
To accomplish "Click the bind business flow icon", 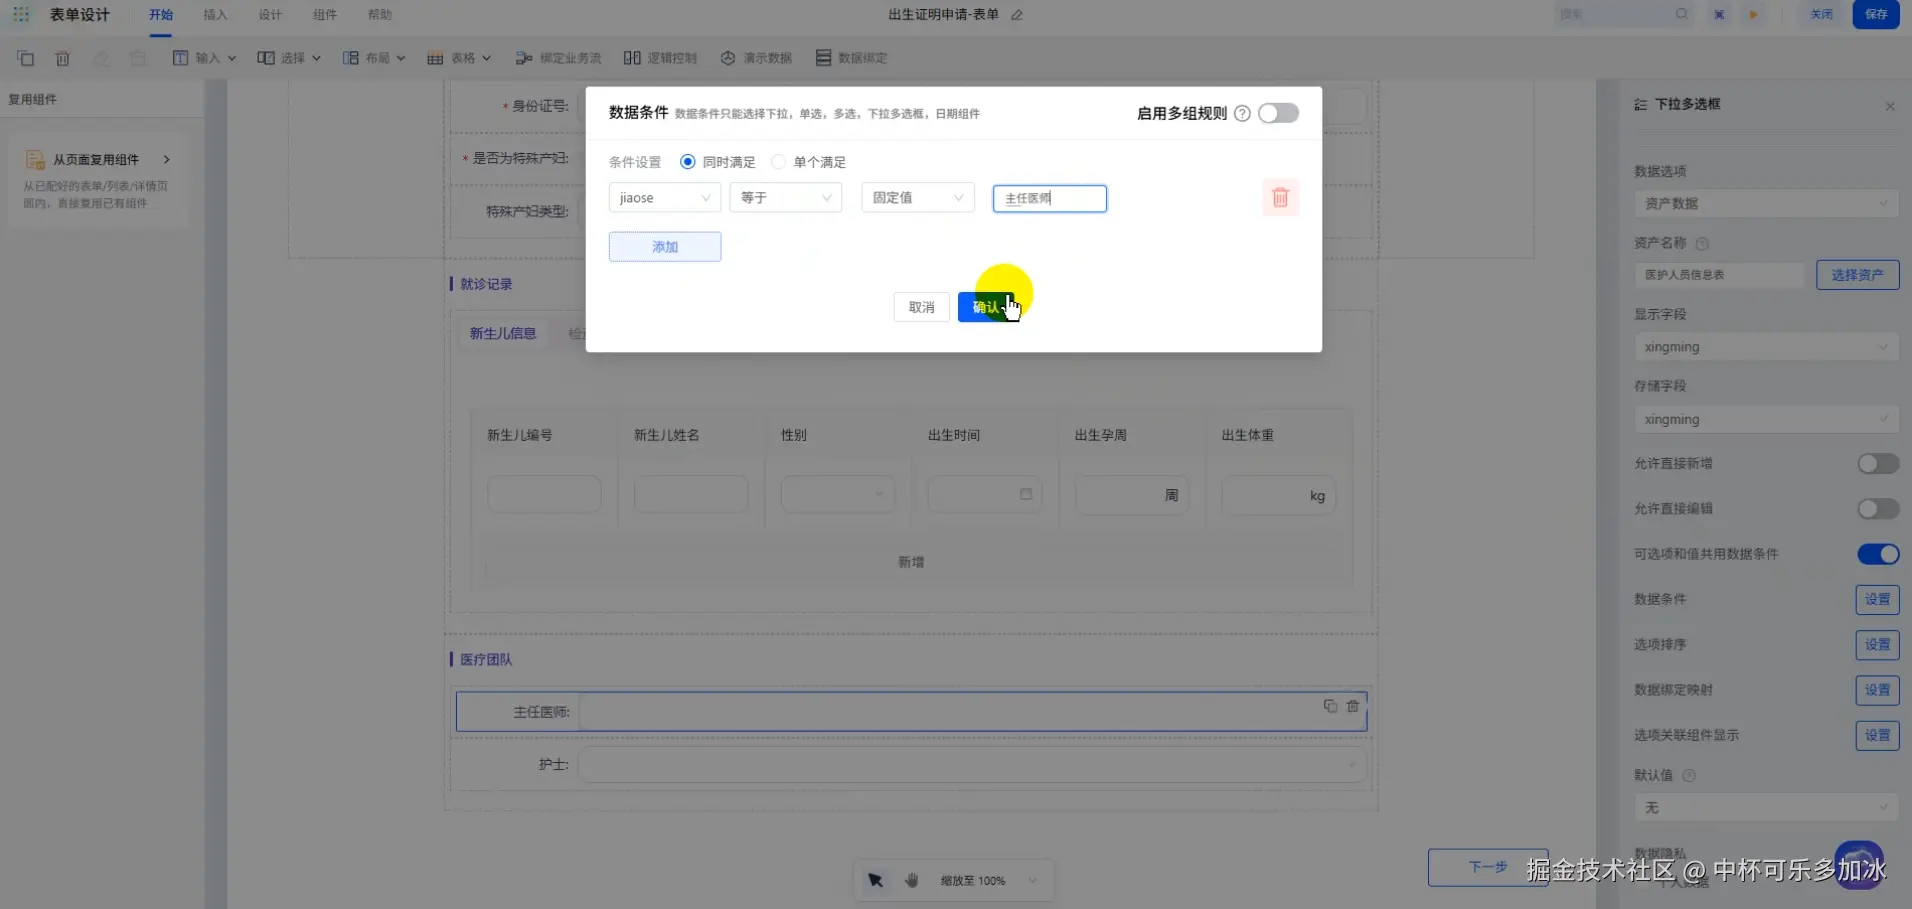I will click(x=524, y=58).
